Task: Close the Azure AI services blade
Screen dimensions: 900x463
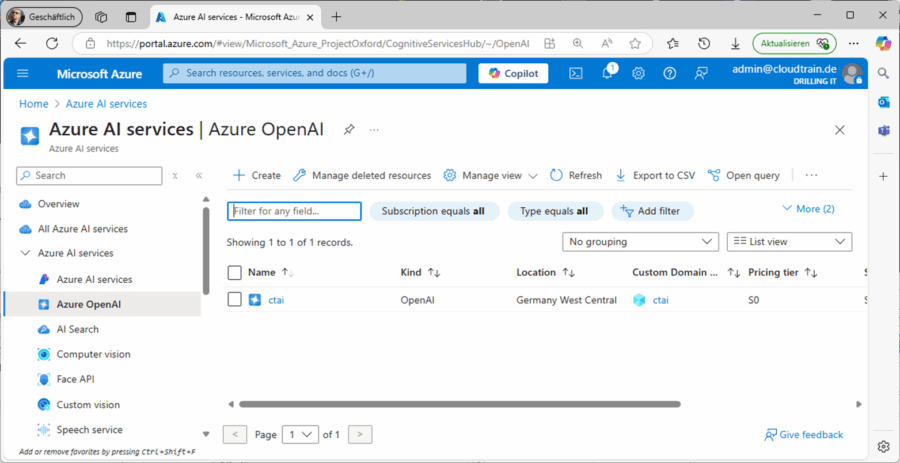Action: [840, 130]
